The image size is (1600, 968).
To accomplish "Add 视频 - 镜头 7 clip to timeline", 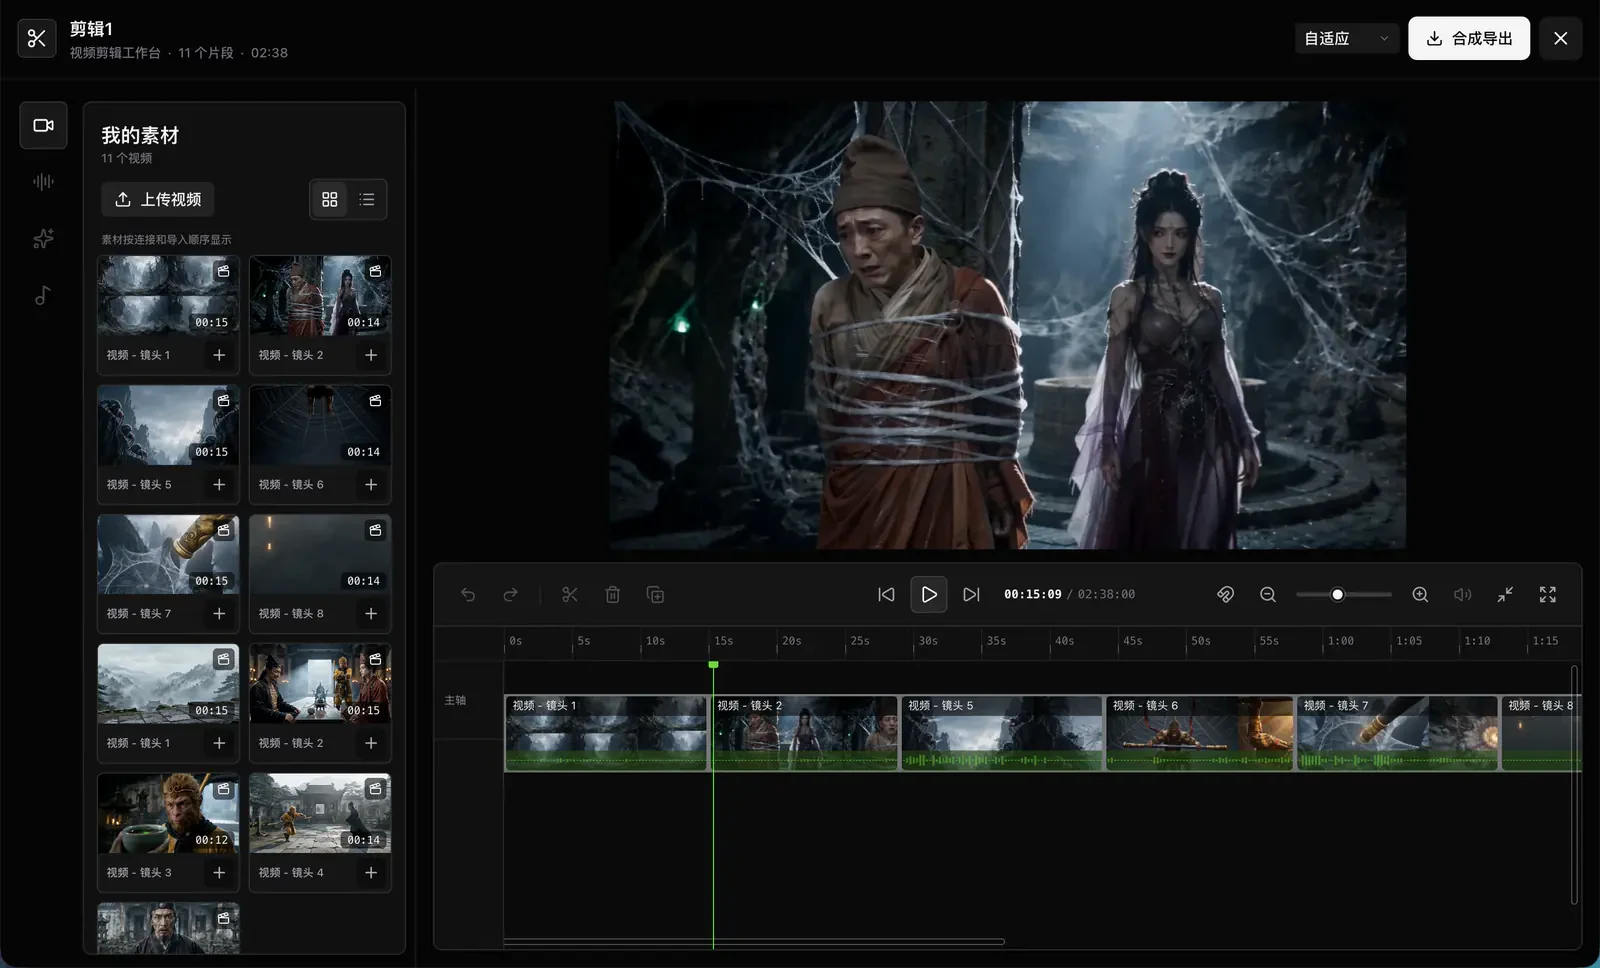I will point(219,613).
